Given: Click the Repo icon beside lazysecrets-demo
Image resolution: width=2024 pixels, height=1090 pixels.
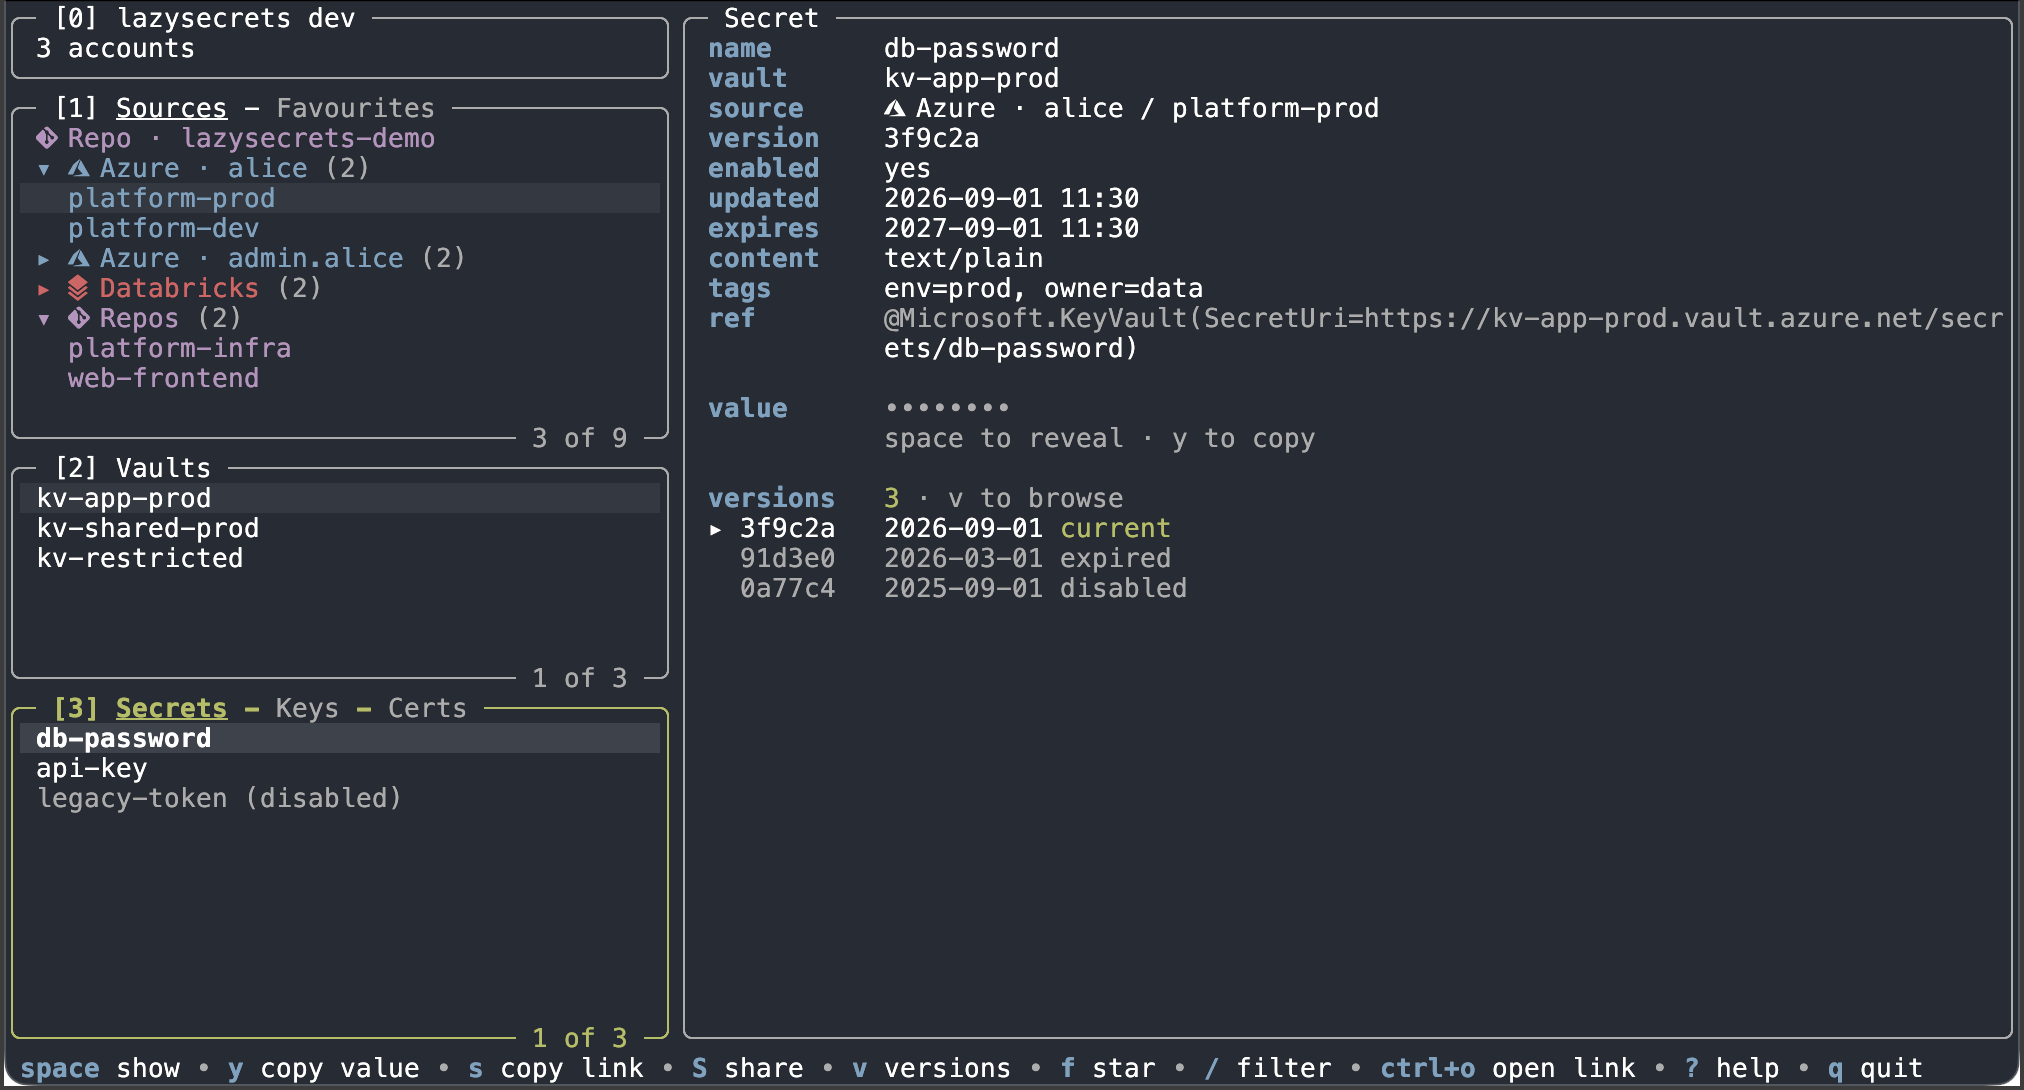Looking at the screenshot, I should pyautogui.click(x=47, y=138).
